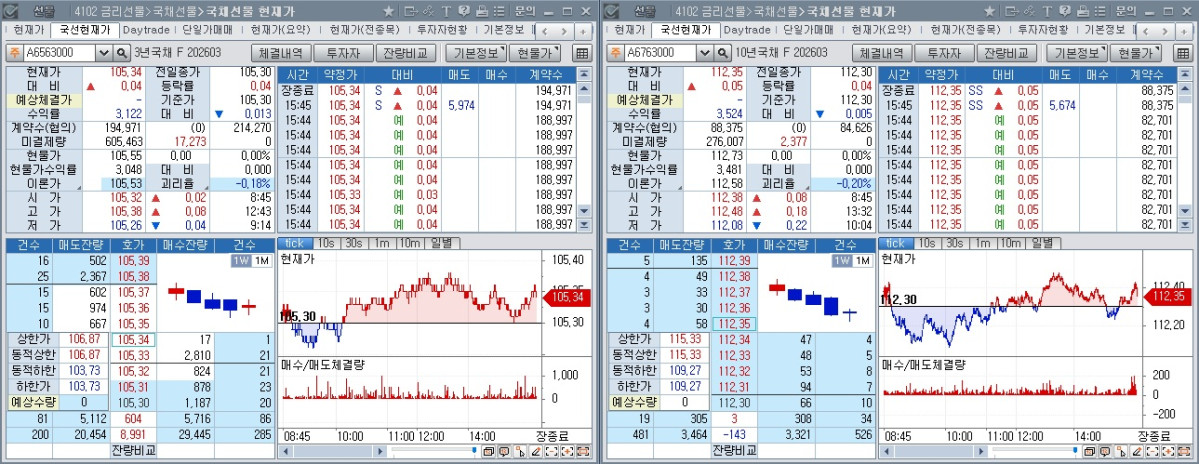Click the tab-scroll right arrow in the left window
Screen dimensions: 1199x464
coord(564,31)
